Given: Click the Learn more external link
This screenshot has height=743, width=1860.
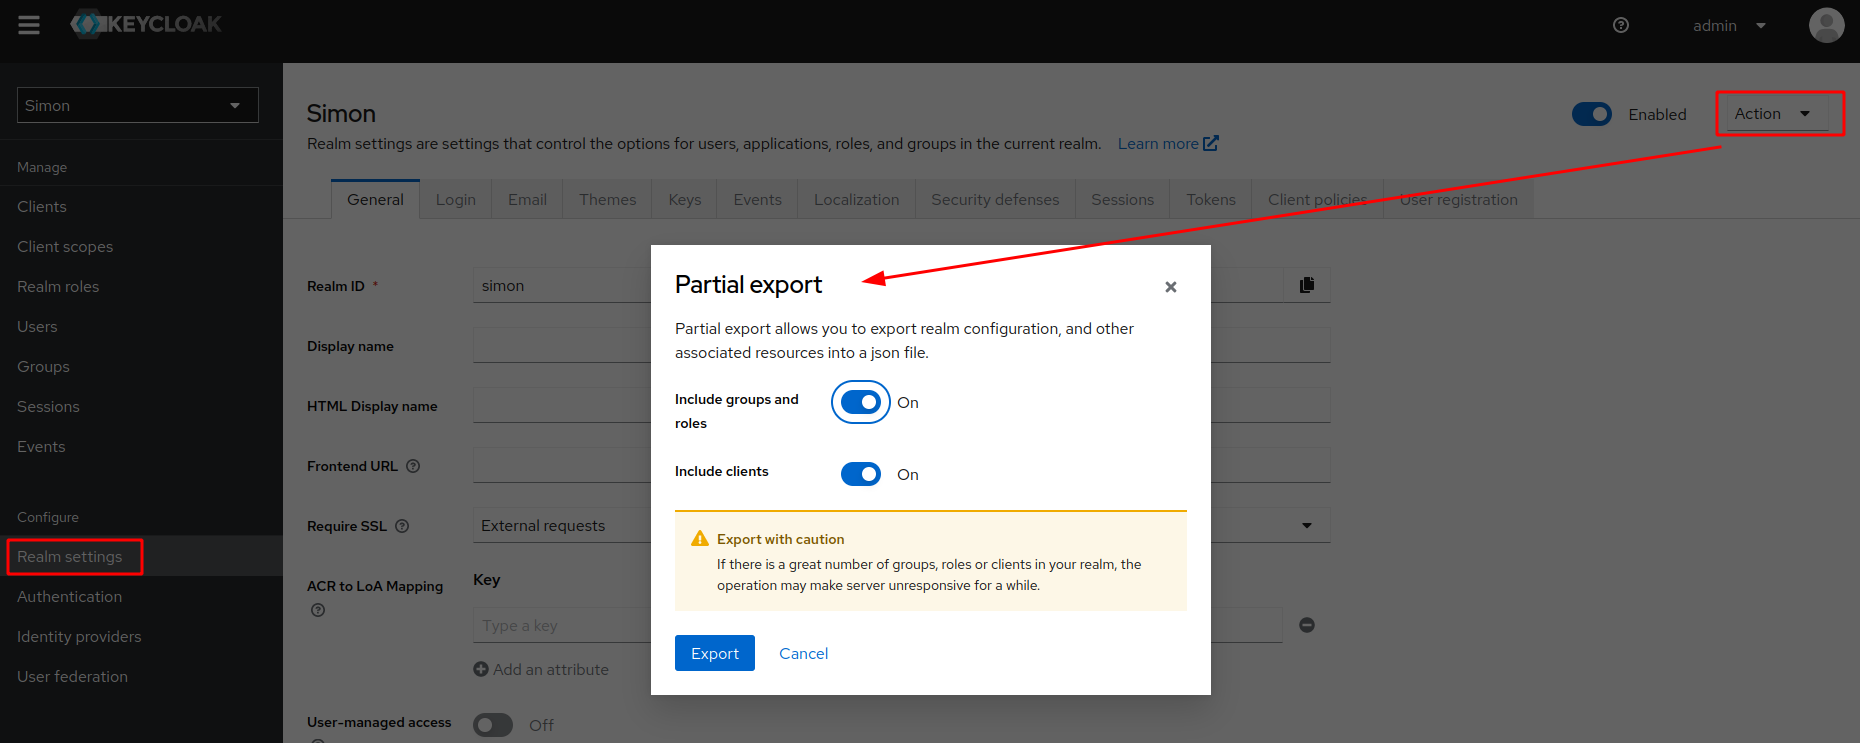Looking at the screenshot, I should 1168,144.
